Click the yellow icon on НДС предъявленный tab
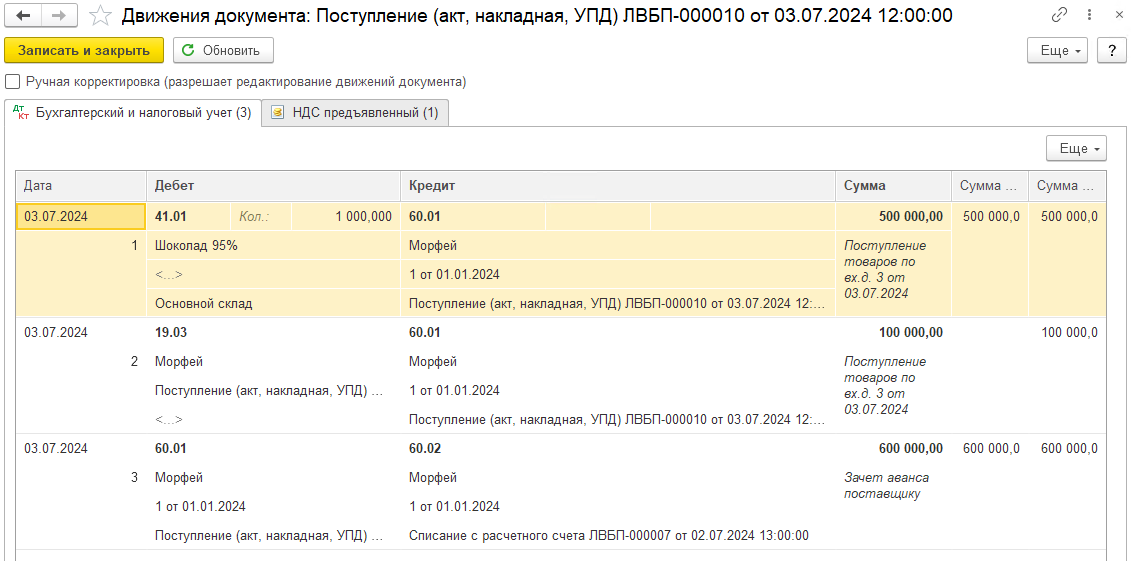The width and height of the screenshot is (1131, 561). pyautogui.click(x=278, y=113)
